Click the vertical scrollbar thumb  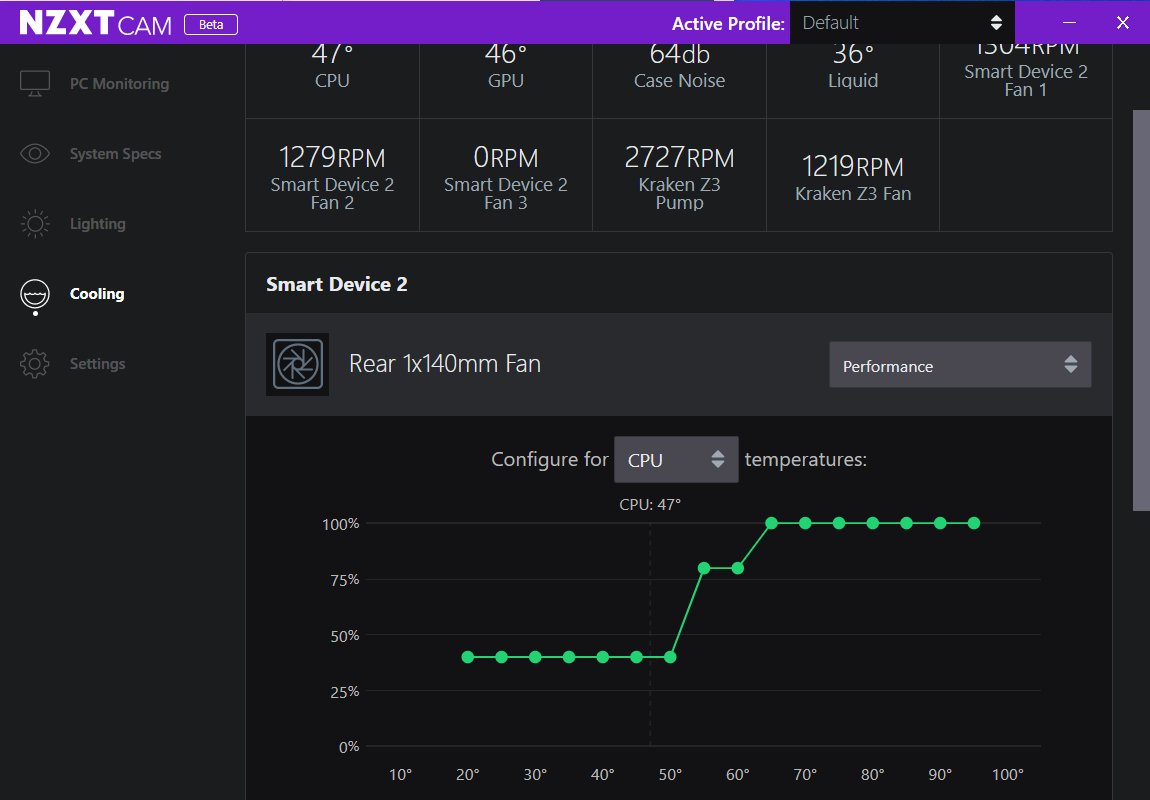pos(1141,310)
